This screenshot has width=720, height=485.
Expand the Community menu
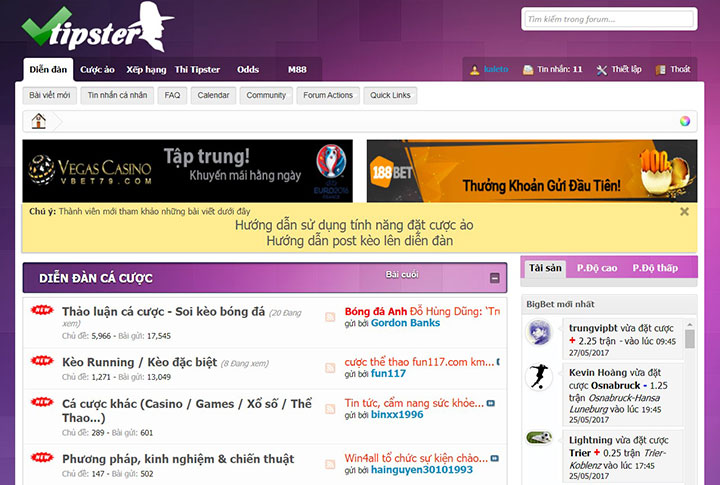click(x=266, y=96)
